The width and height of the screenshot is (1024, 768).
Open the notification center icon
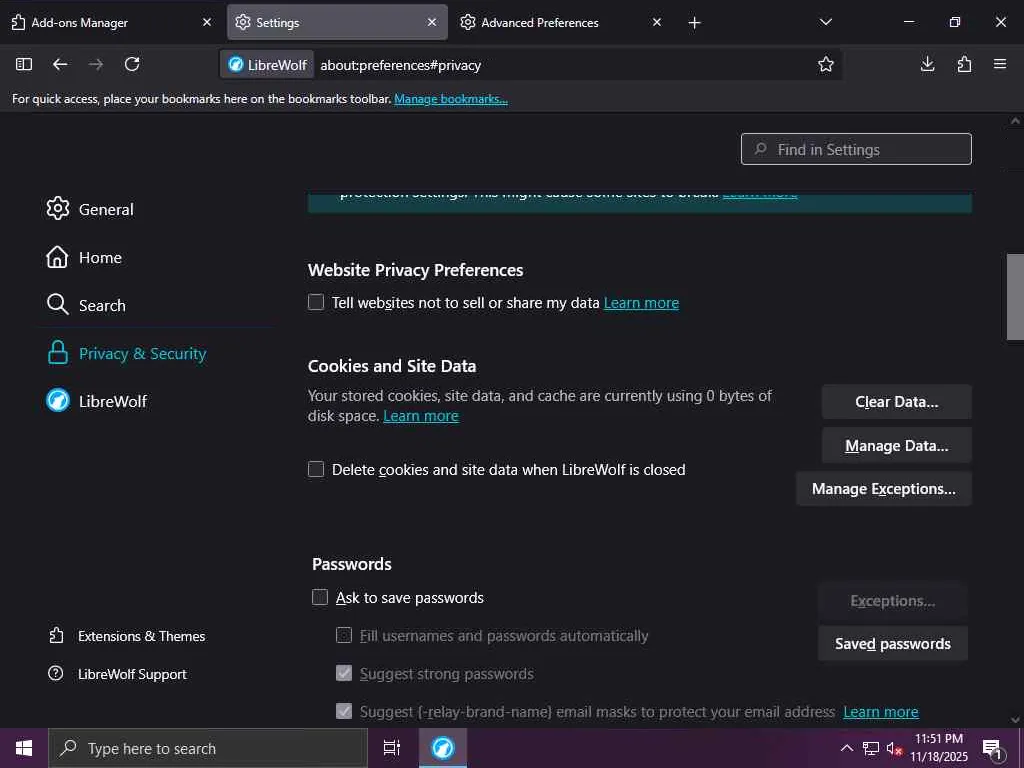[x=993, y=749]
